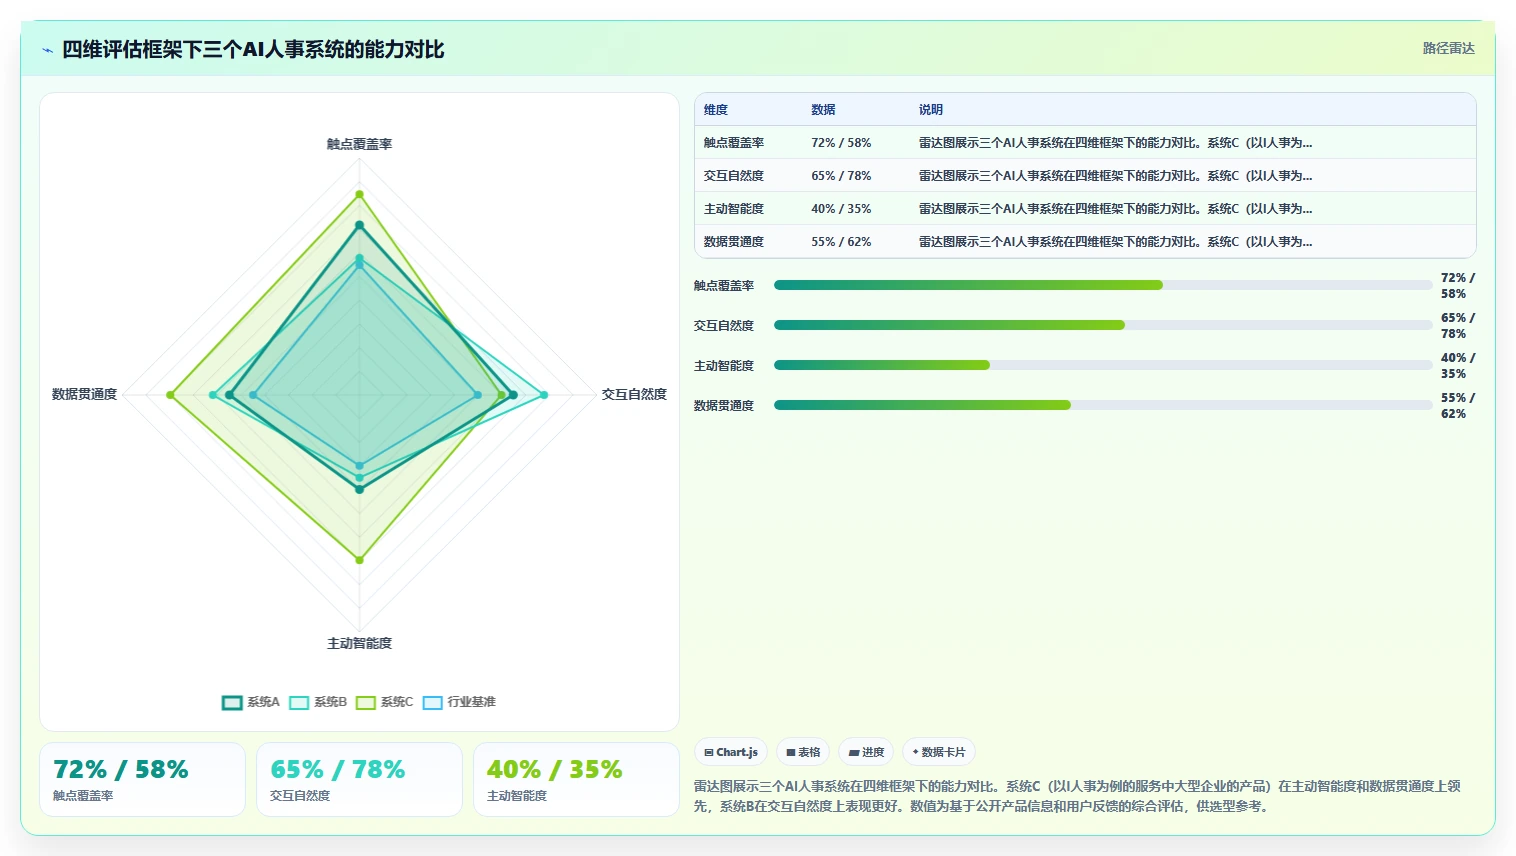Select the 触点覆盖率 table row cell
The width and height of the screenshot is (1516, 856).
click(734, 143)
